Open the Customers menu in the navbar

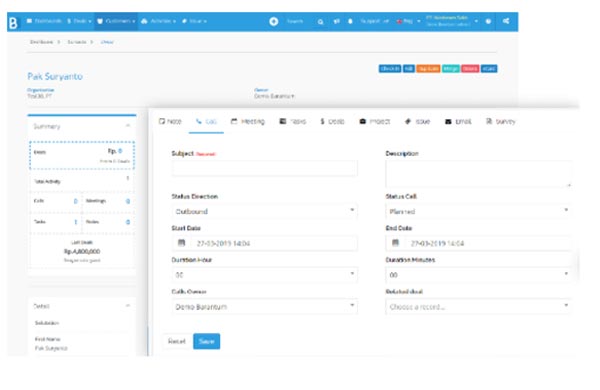pyautogui.click(x=116, y=21)
